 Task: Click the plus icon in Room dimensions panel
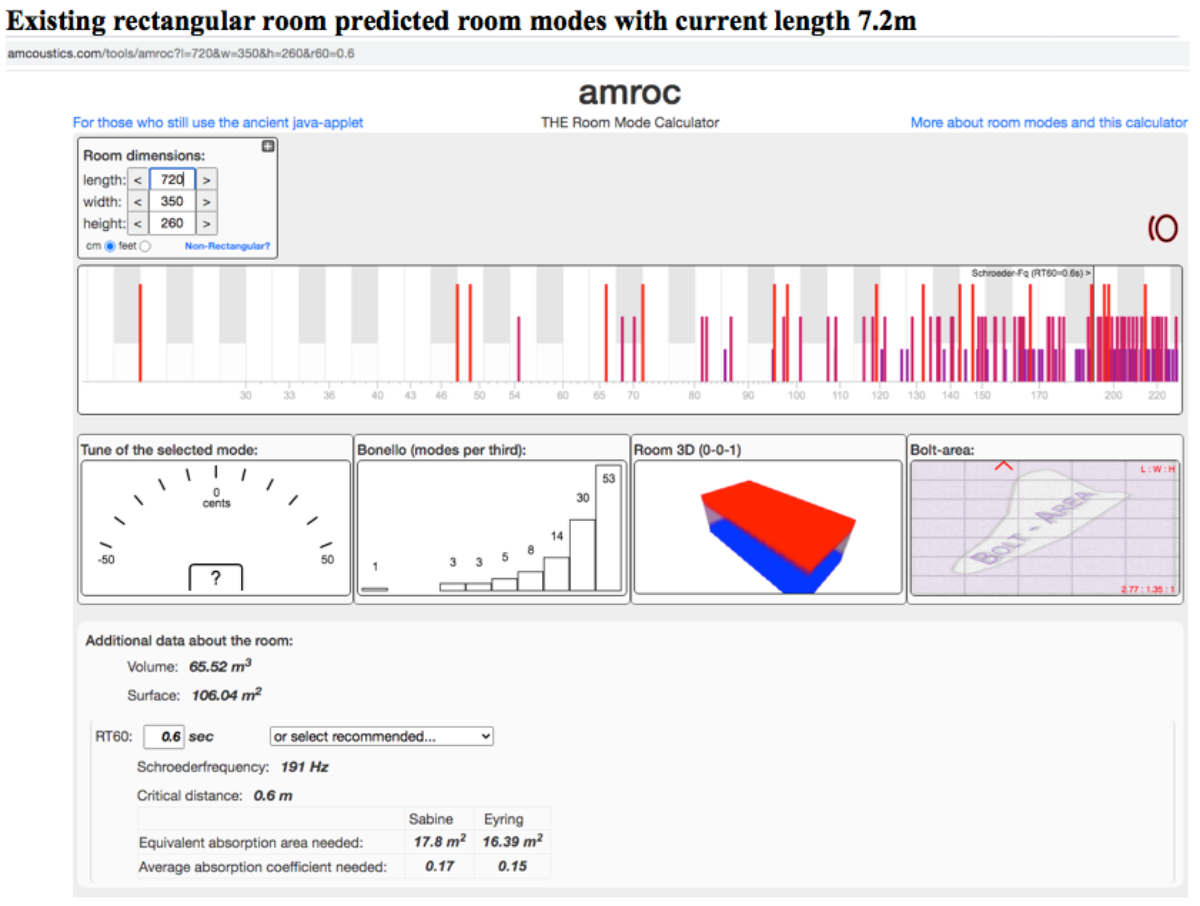coord(268,147)
